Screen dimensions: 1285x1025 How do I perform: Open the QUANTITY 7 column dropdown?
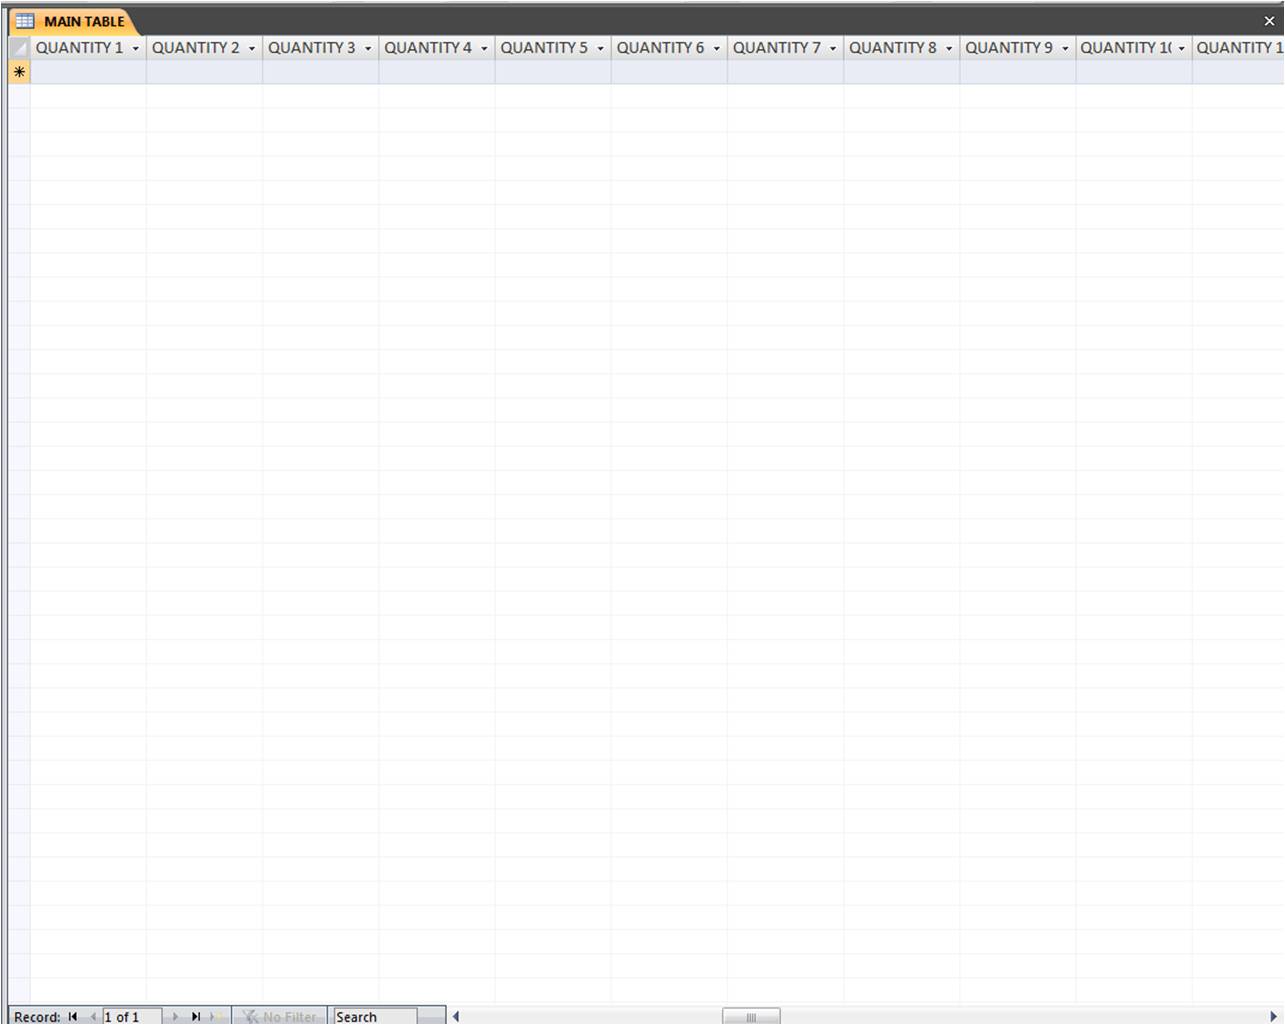point(833,48)
